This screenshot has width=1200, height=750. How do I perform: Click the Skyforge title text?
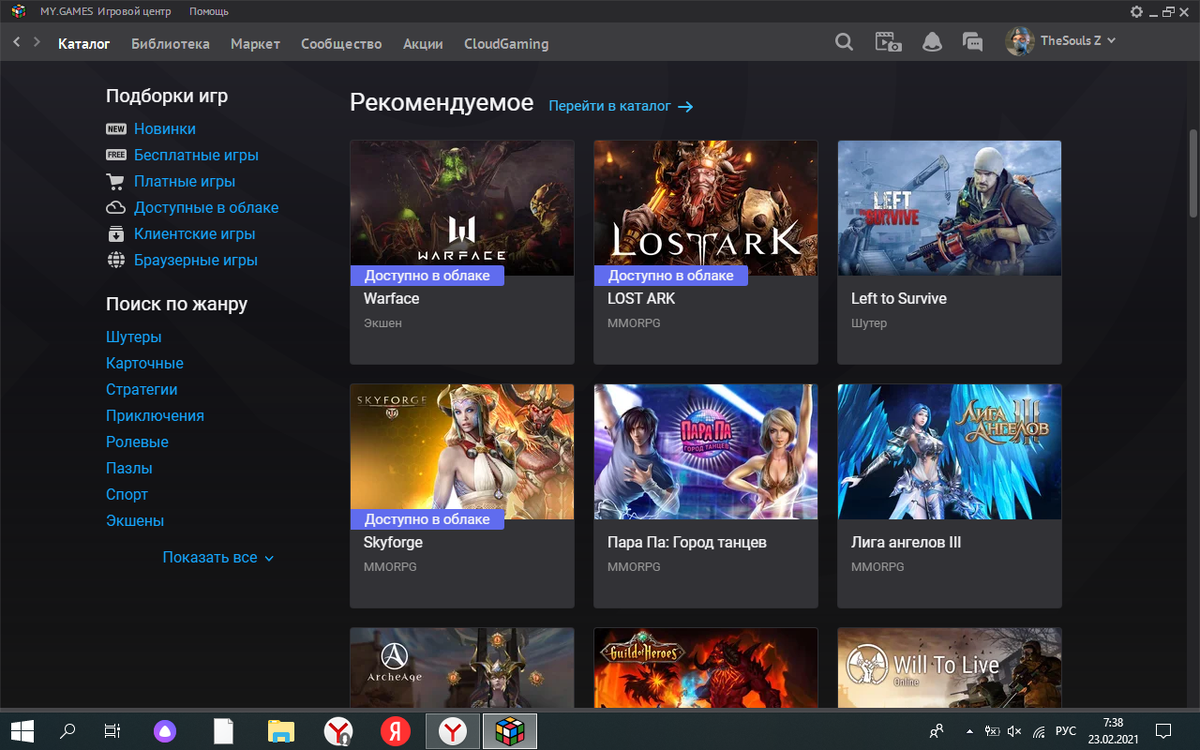pos(393,542)
